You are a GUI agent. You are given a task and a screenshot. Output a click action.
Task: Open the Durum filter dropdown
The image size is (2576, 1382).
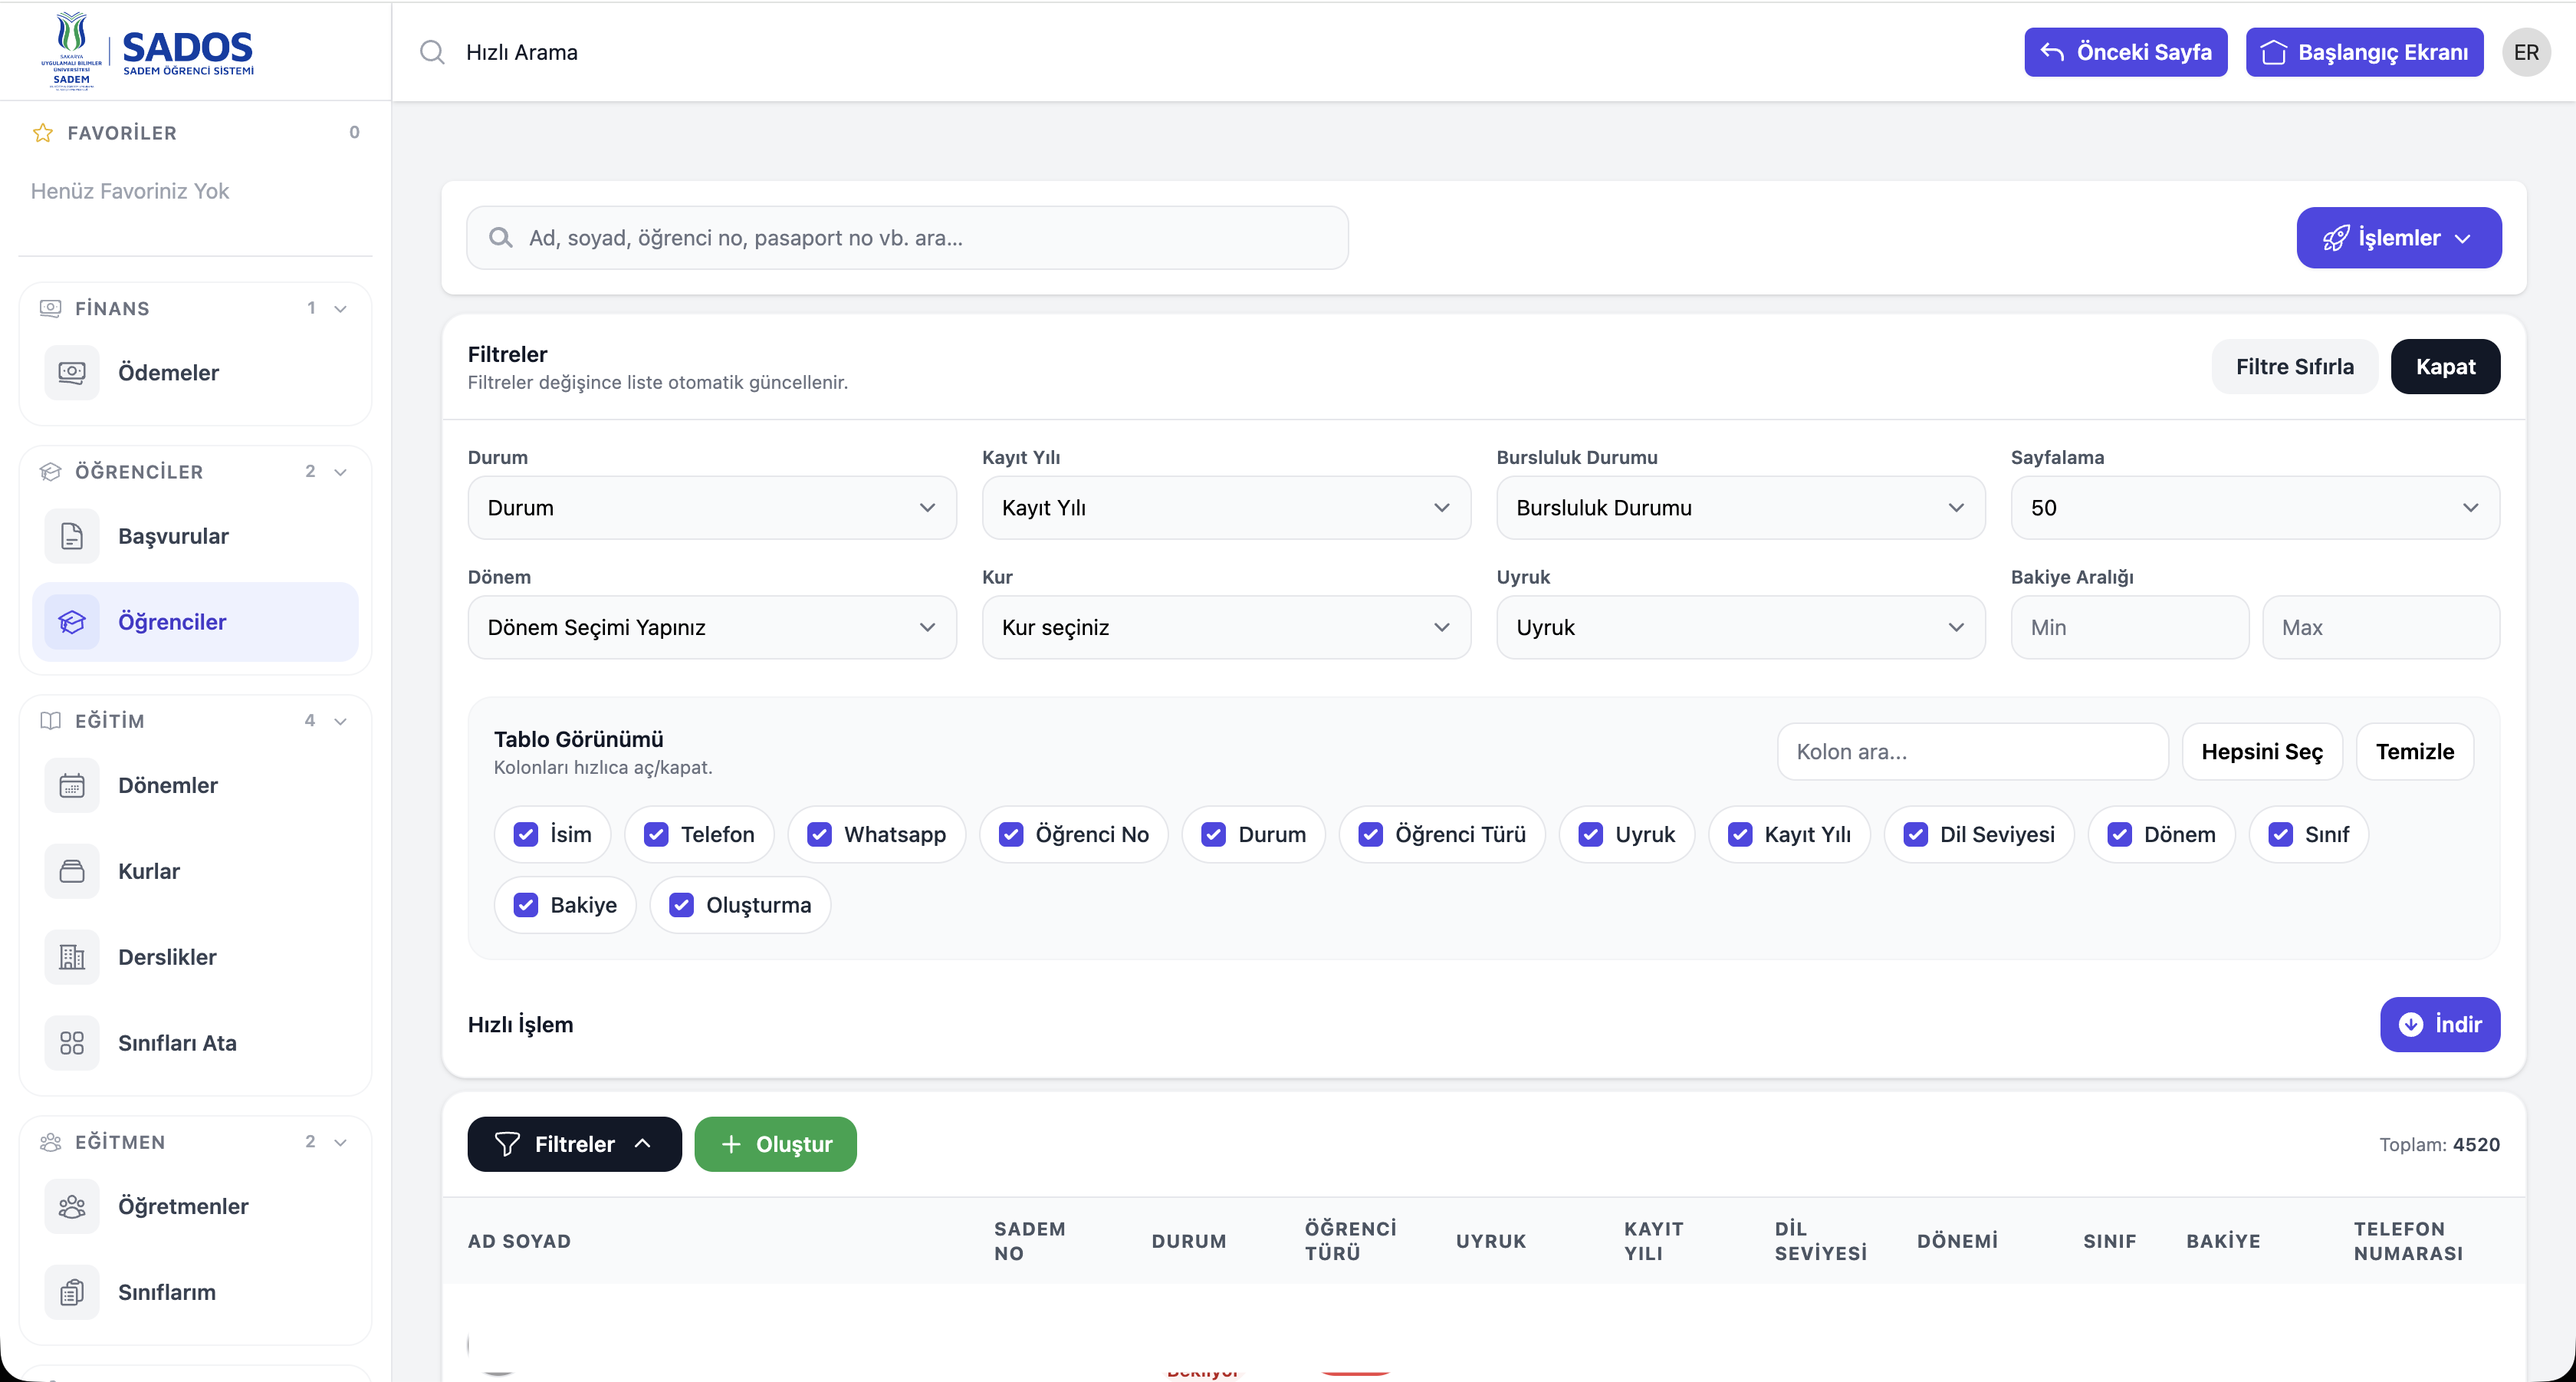pos(712,508)
